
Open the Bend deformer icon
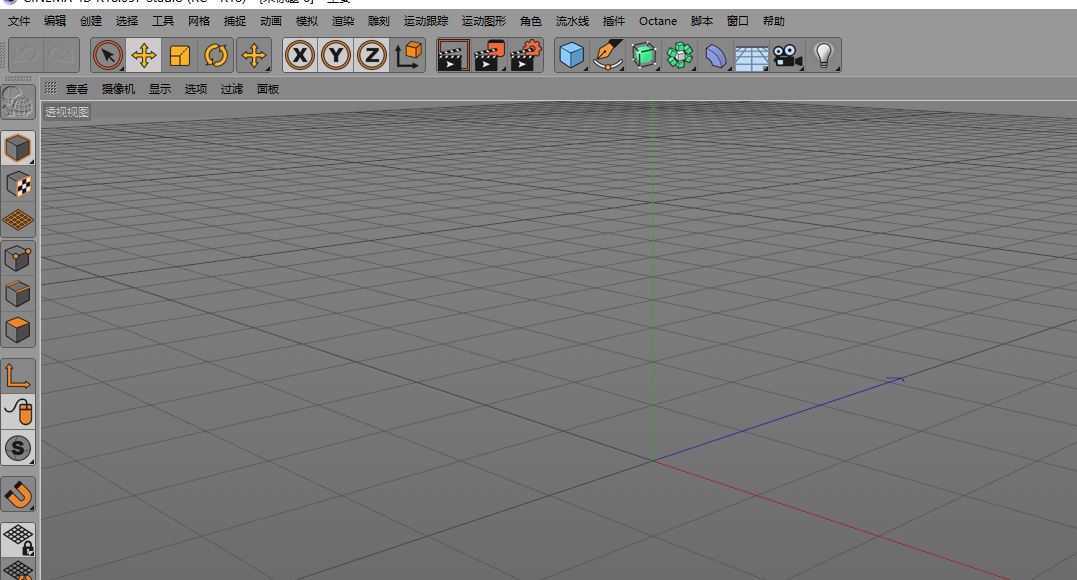click(x=716, y=55)
